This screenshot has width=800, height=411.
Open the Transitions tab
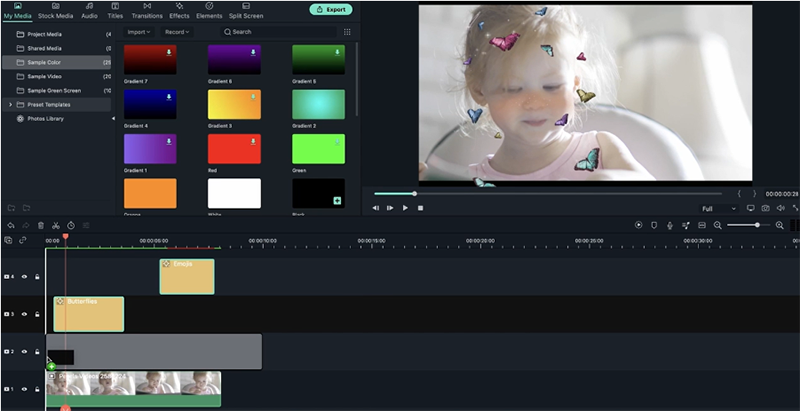(x=147, y=11)
